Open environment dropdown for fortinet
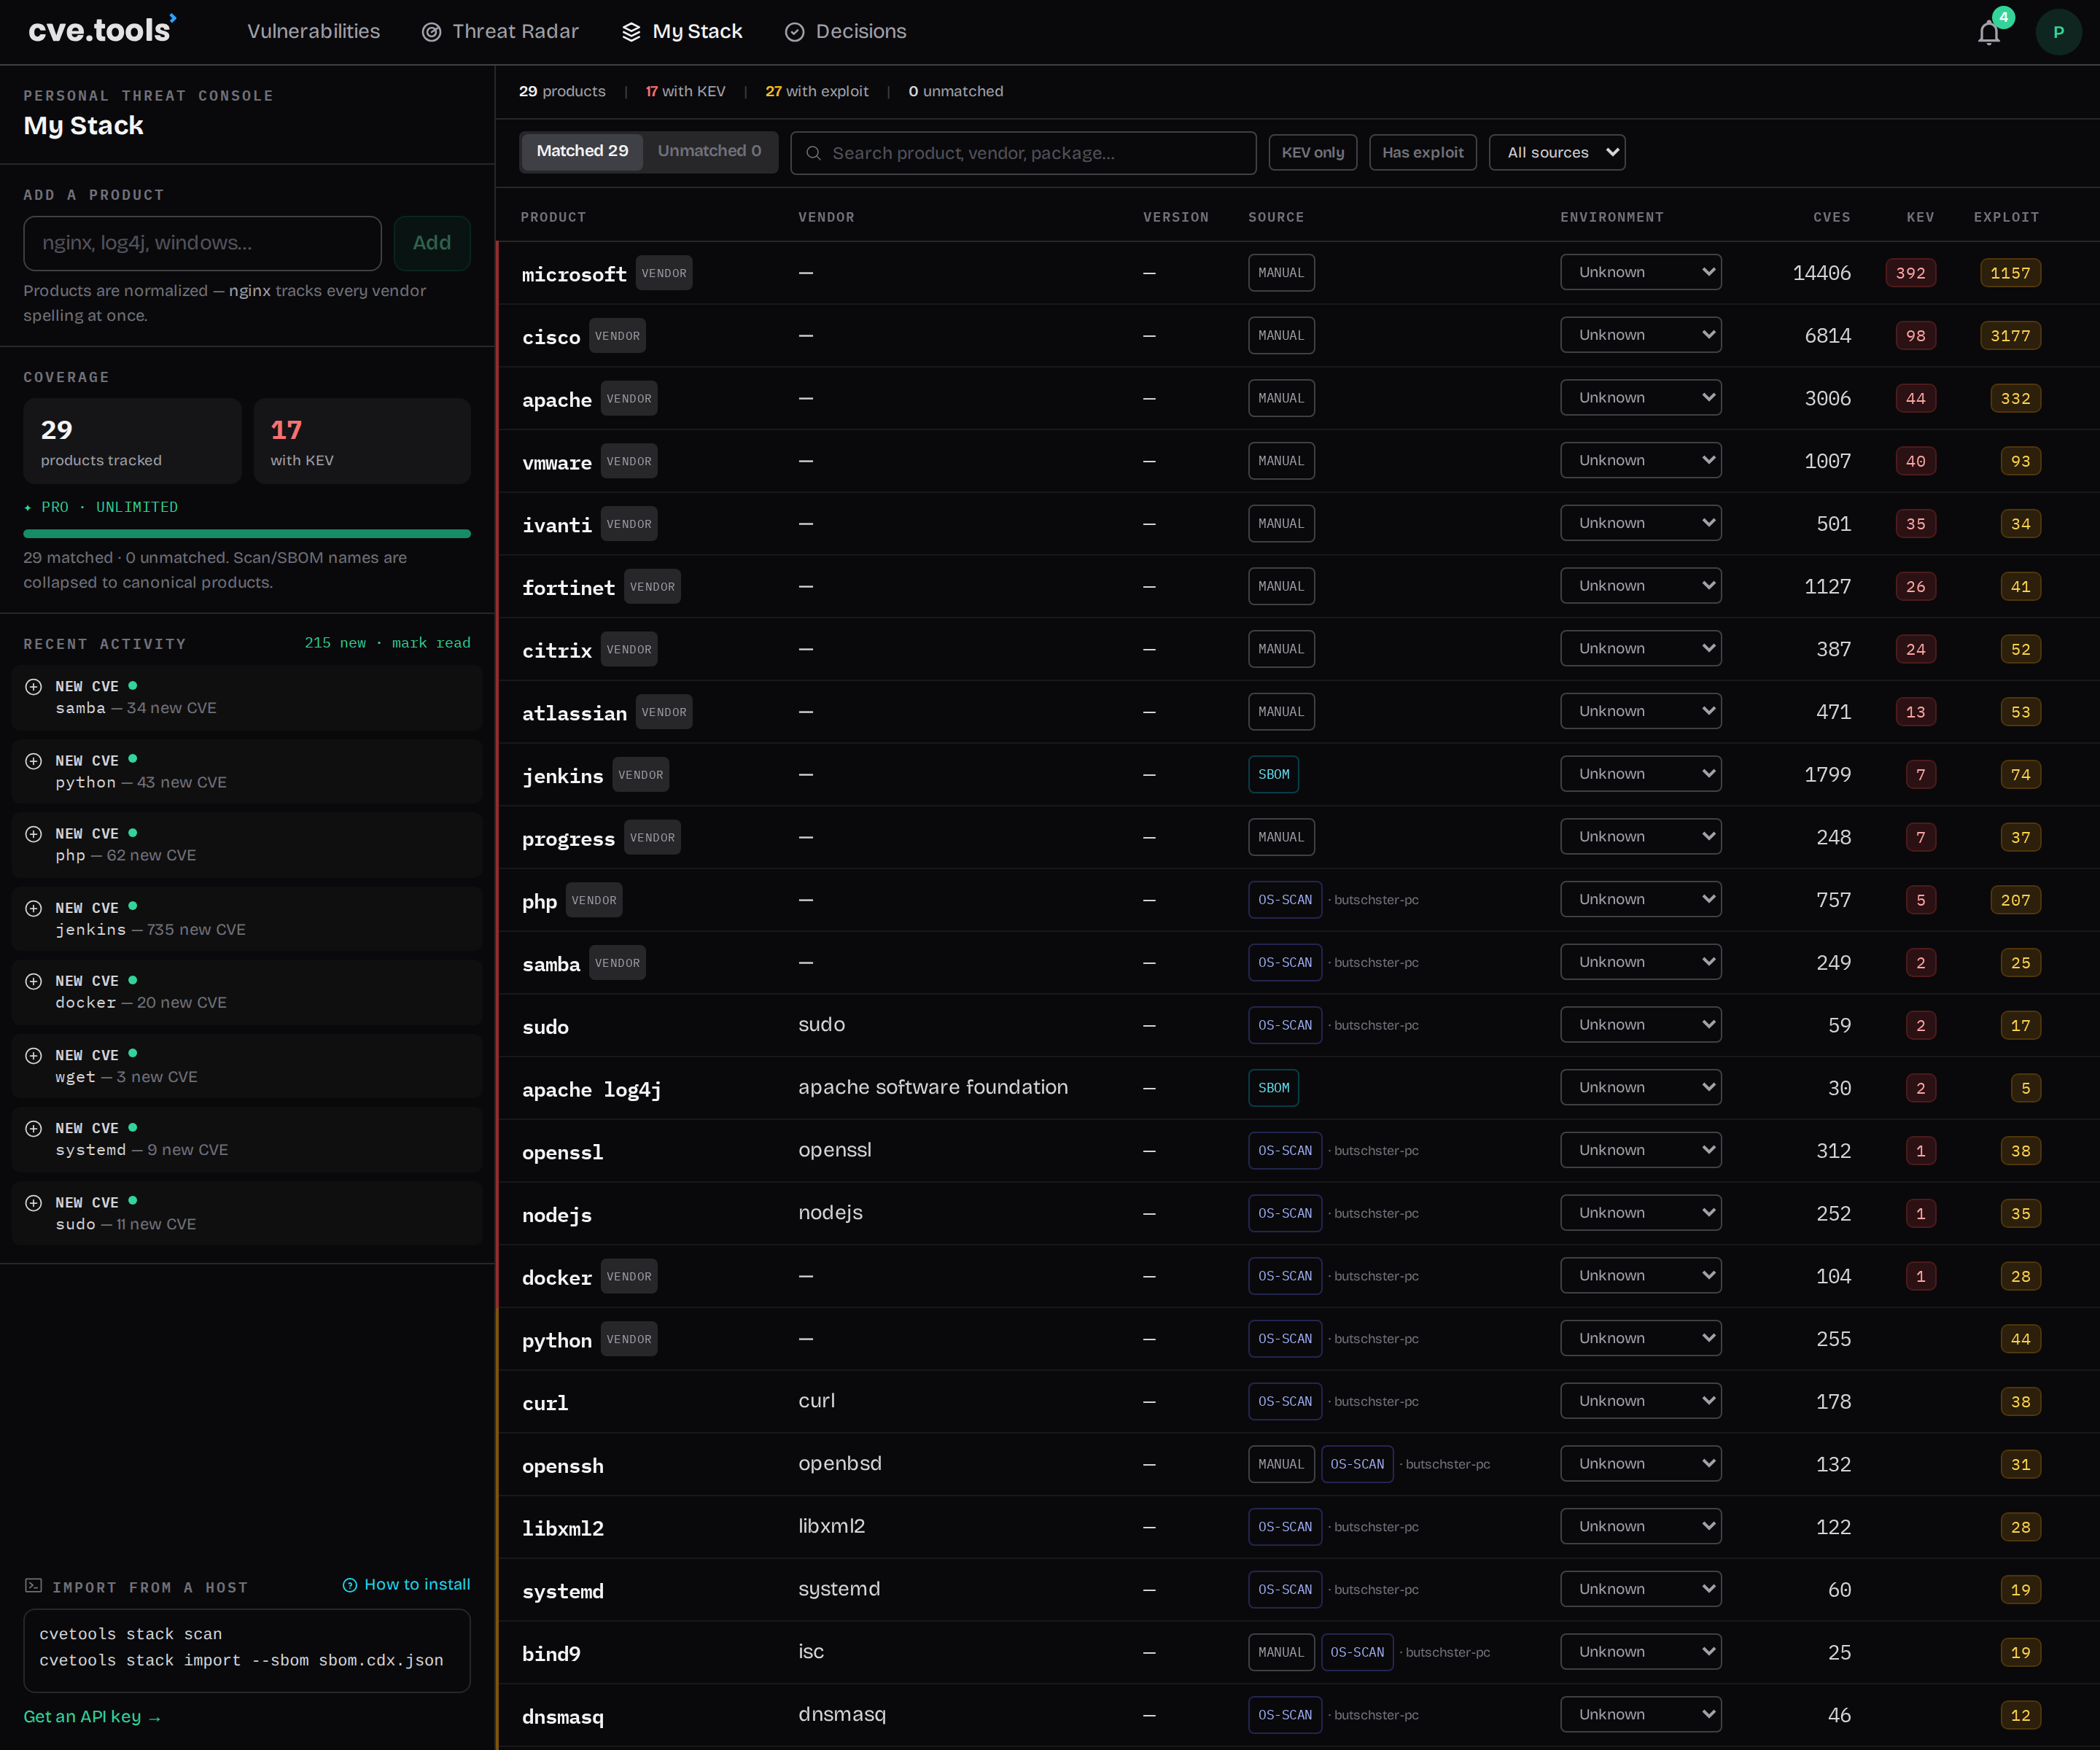2100x1750 pixels. tap(1640, 586)
